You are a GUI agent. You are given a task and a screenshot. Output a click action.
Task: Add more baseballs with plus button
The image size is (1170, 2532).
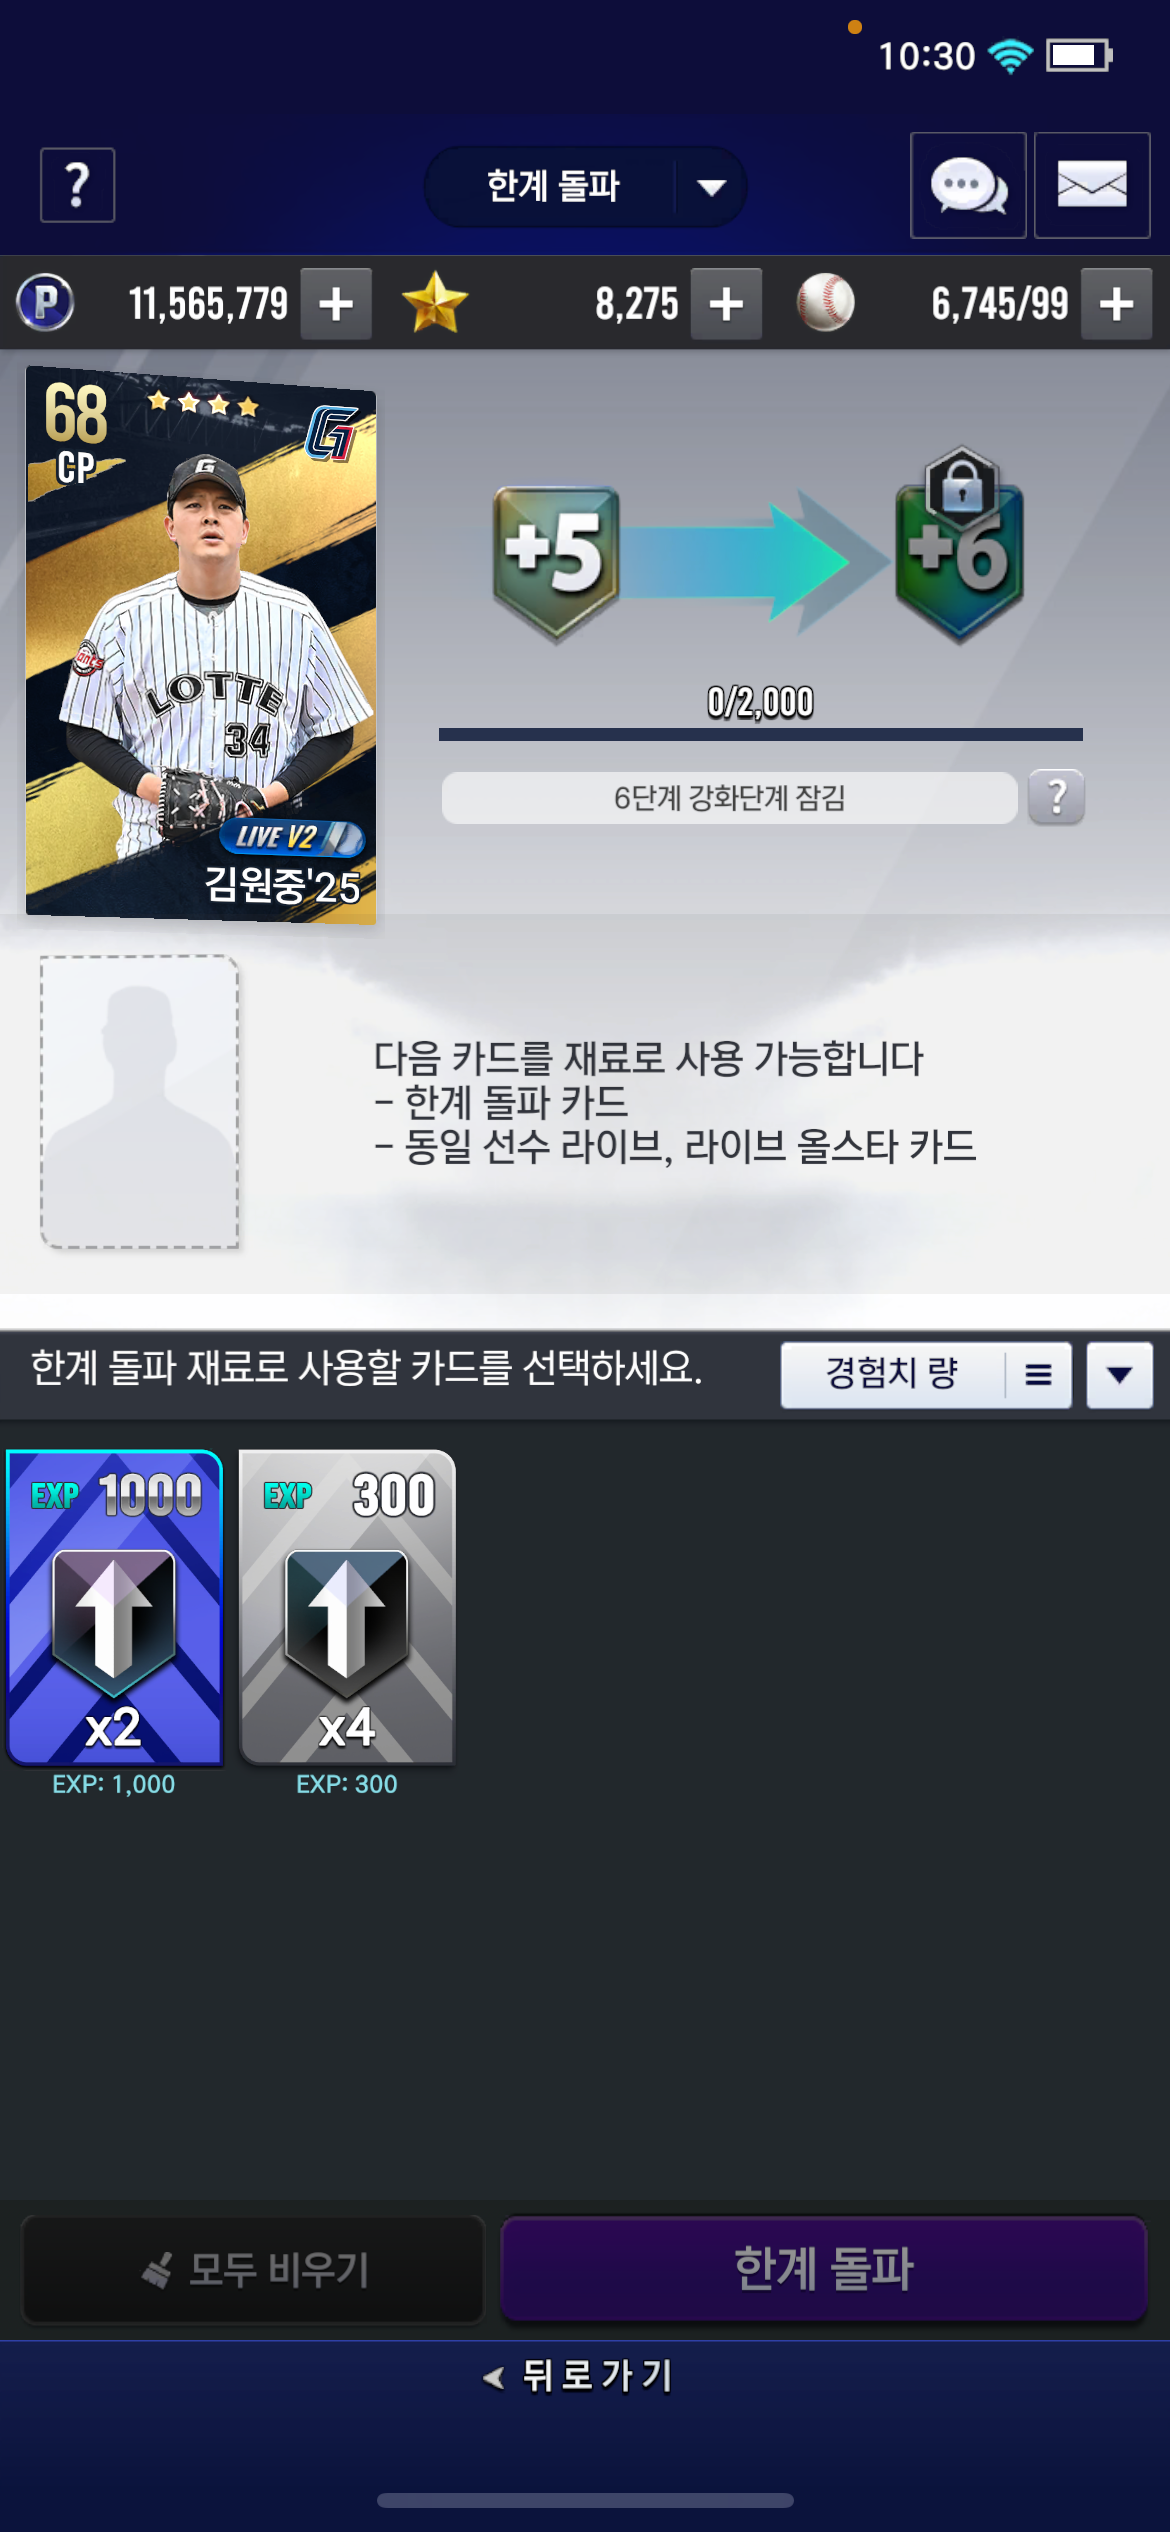point(1117,304)
